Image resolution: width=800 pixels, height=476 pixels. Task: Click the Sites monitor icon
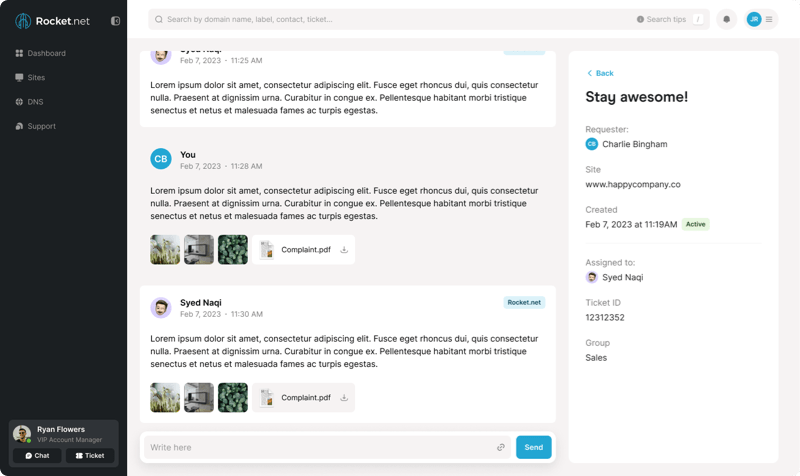pyautogui.click(x=19, y=78)
